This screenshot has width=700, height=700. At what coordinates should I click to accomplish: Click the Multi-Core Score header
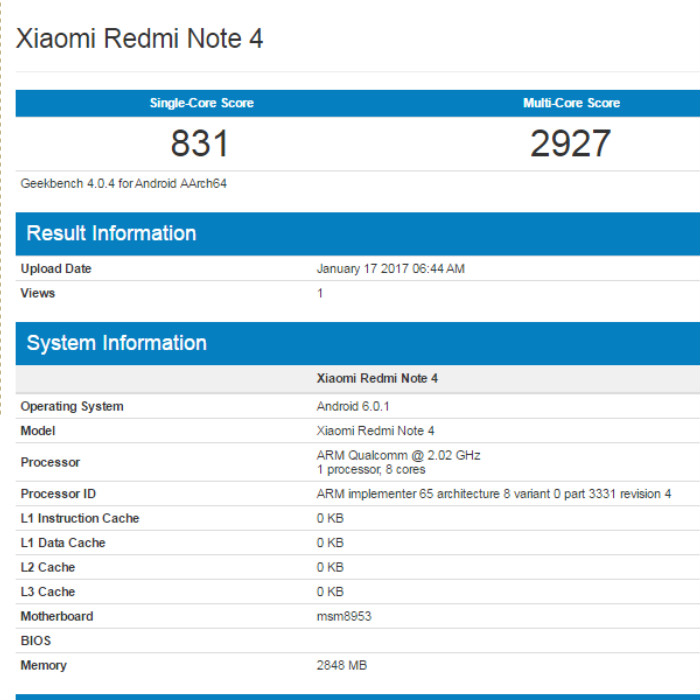point(571,103)
